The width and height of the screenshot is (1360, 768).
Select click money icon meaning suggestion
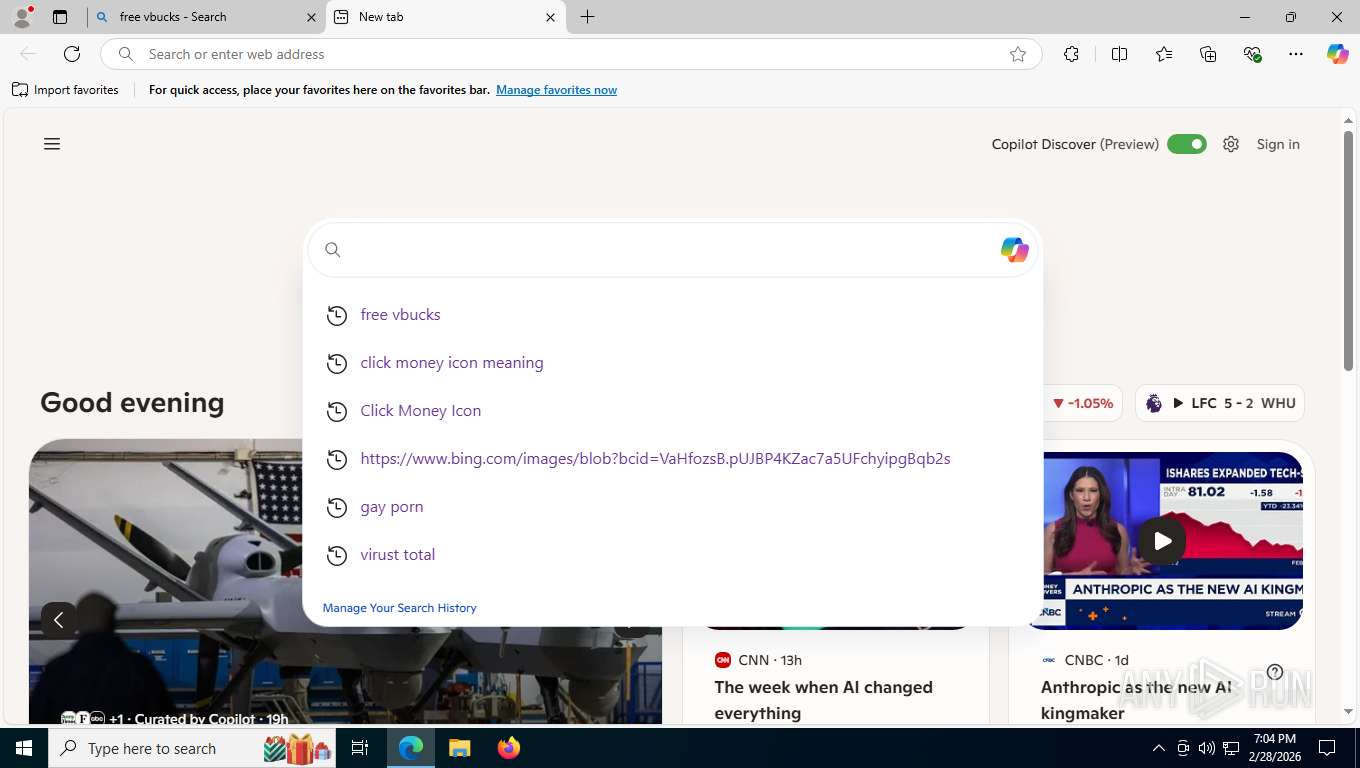pyautogui.click(x=672, y=362)
